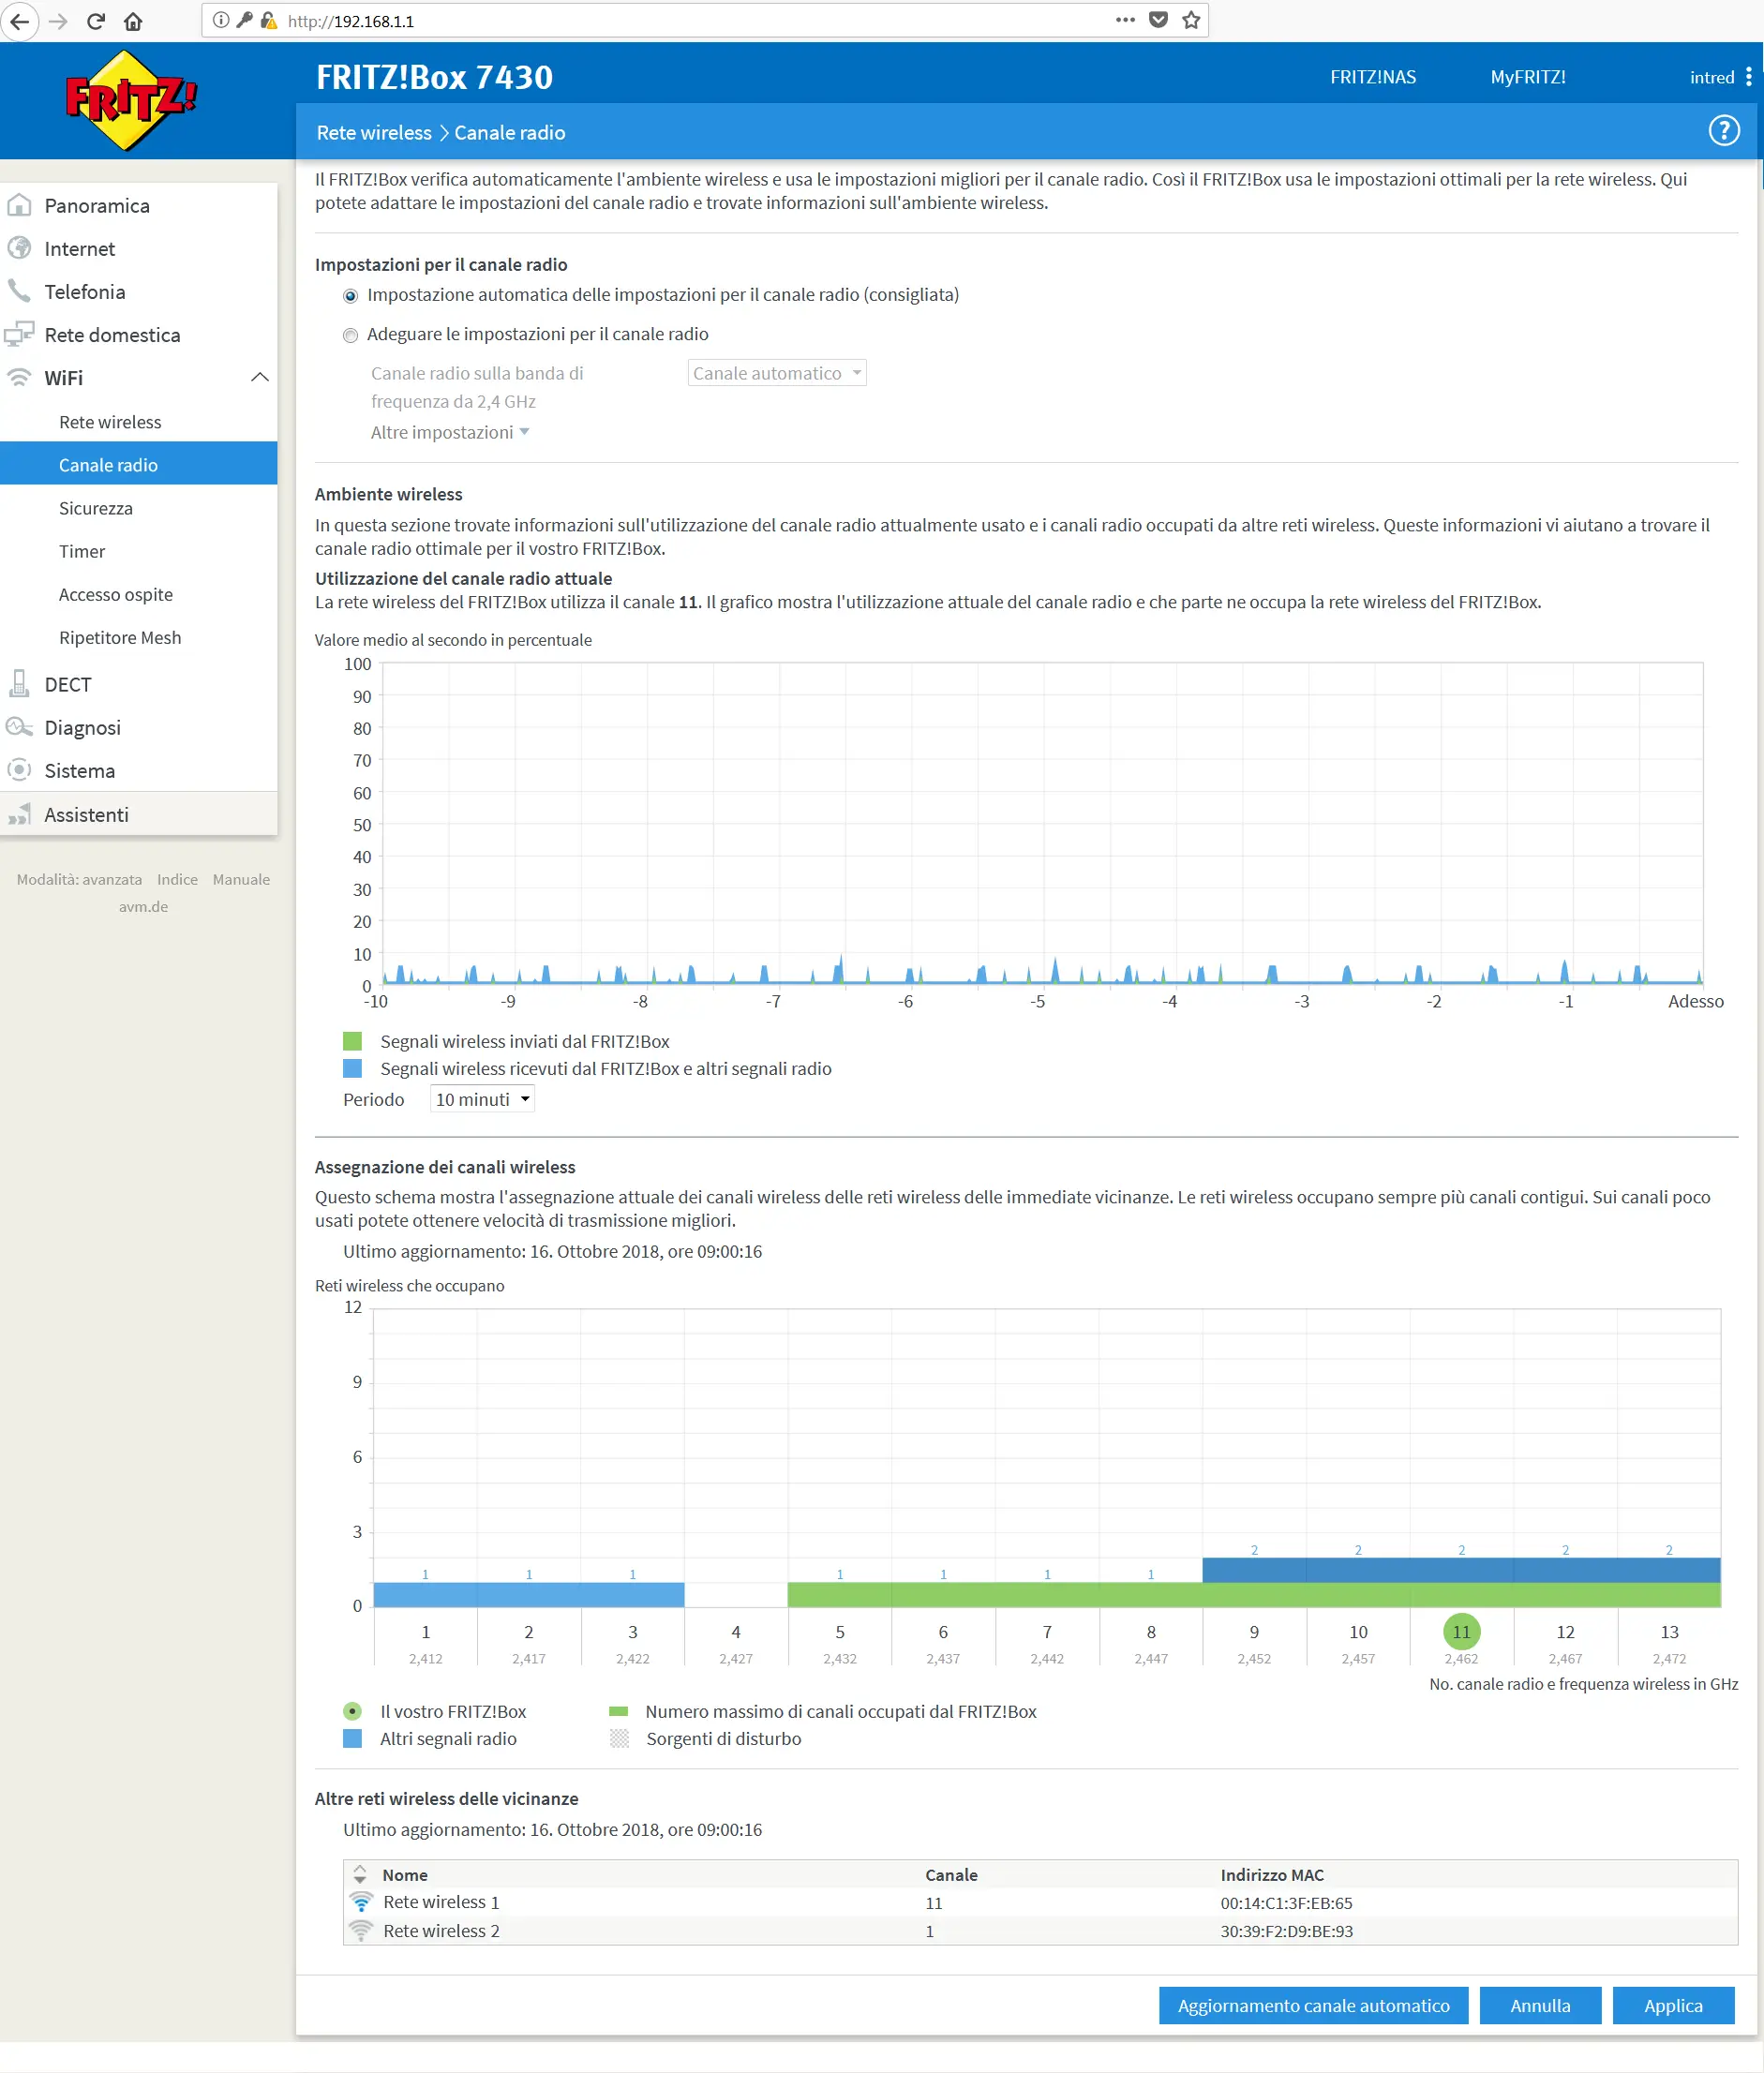Click MAC address 00:14:C1:3F:EB:65
This screenshot has width=1764, height=2073.
click(1286, 1903)
